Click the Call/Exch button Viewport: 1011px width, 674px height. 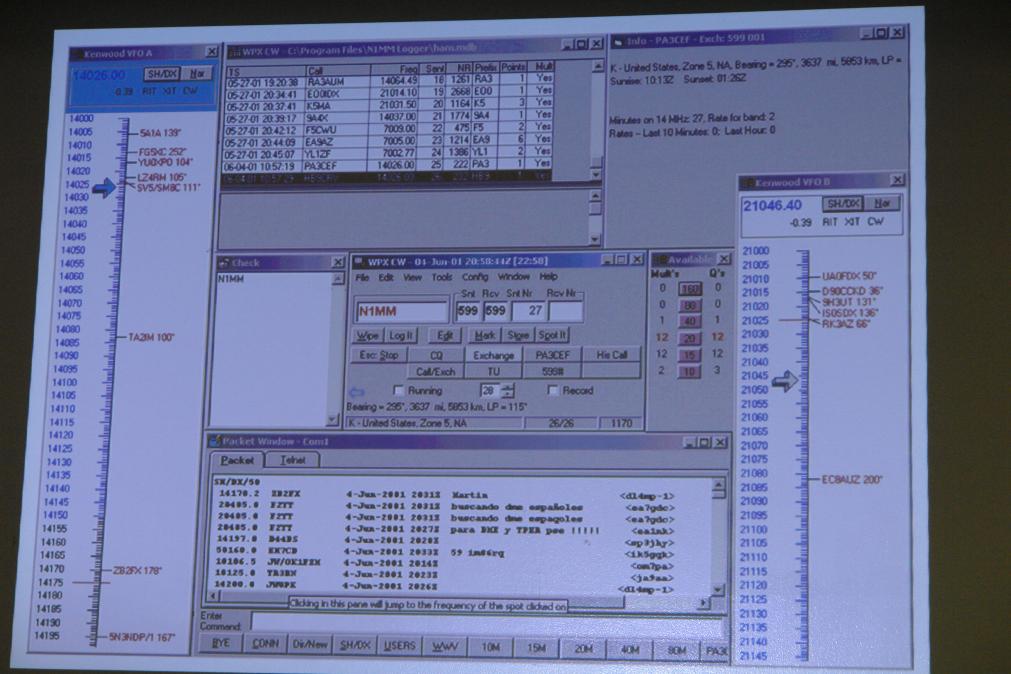coord(436,372)
